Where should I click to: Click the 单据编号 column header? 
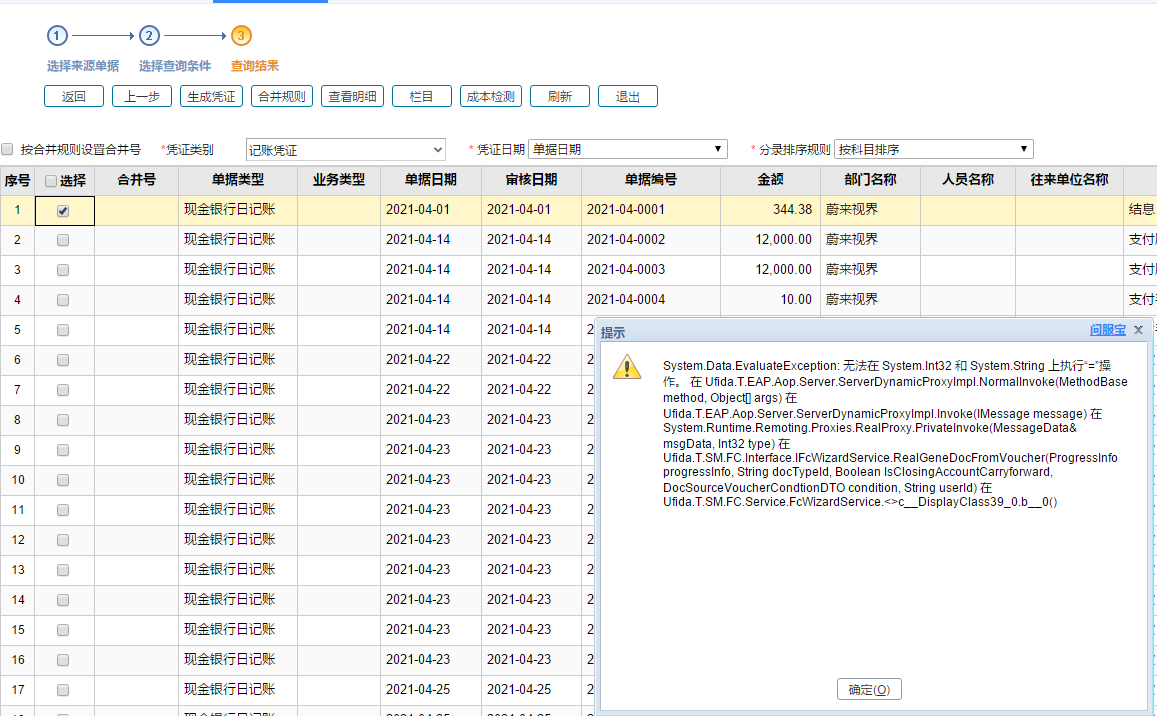click(651, 180)
